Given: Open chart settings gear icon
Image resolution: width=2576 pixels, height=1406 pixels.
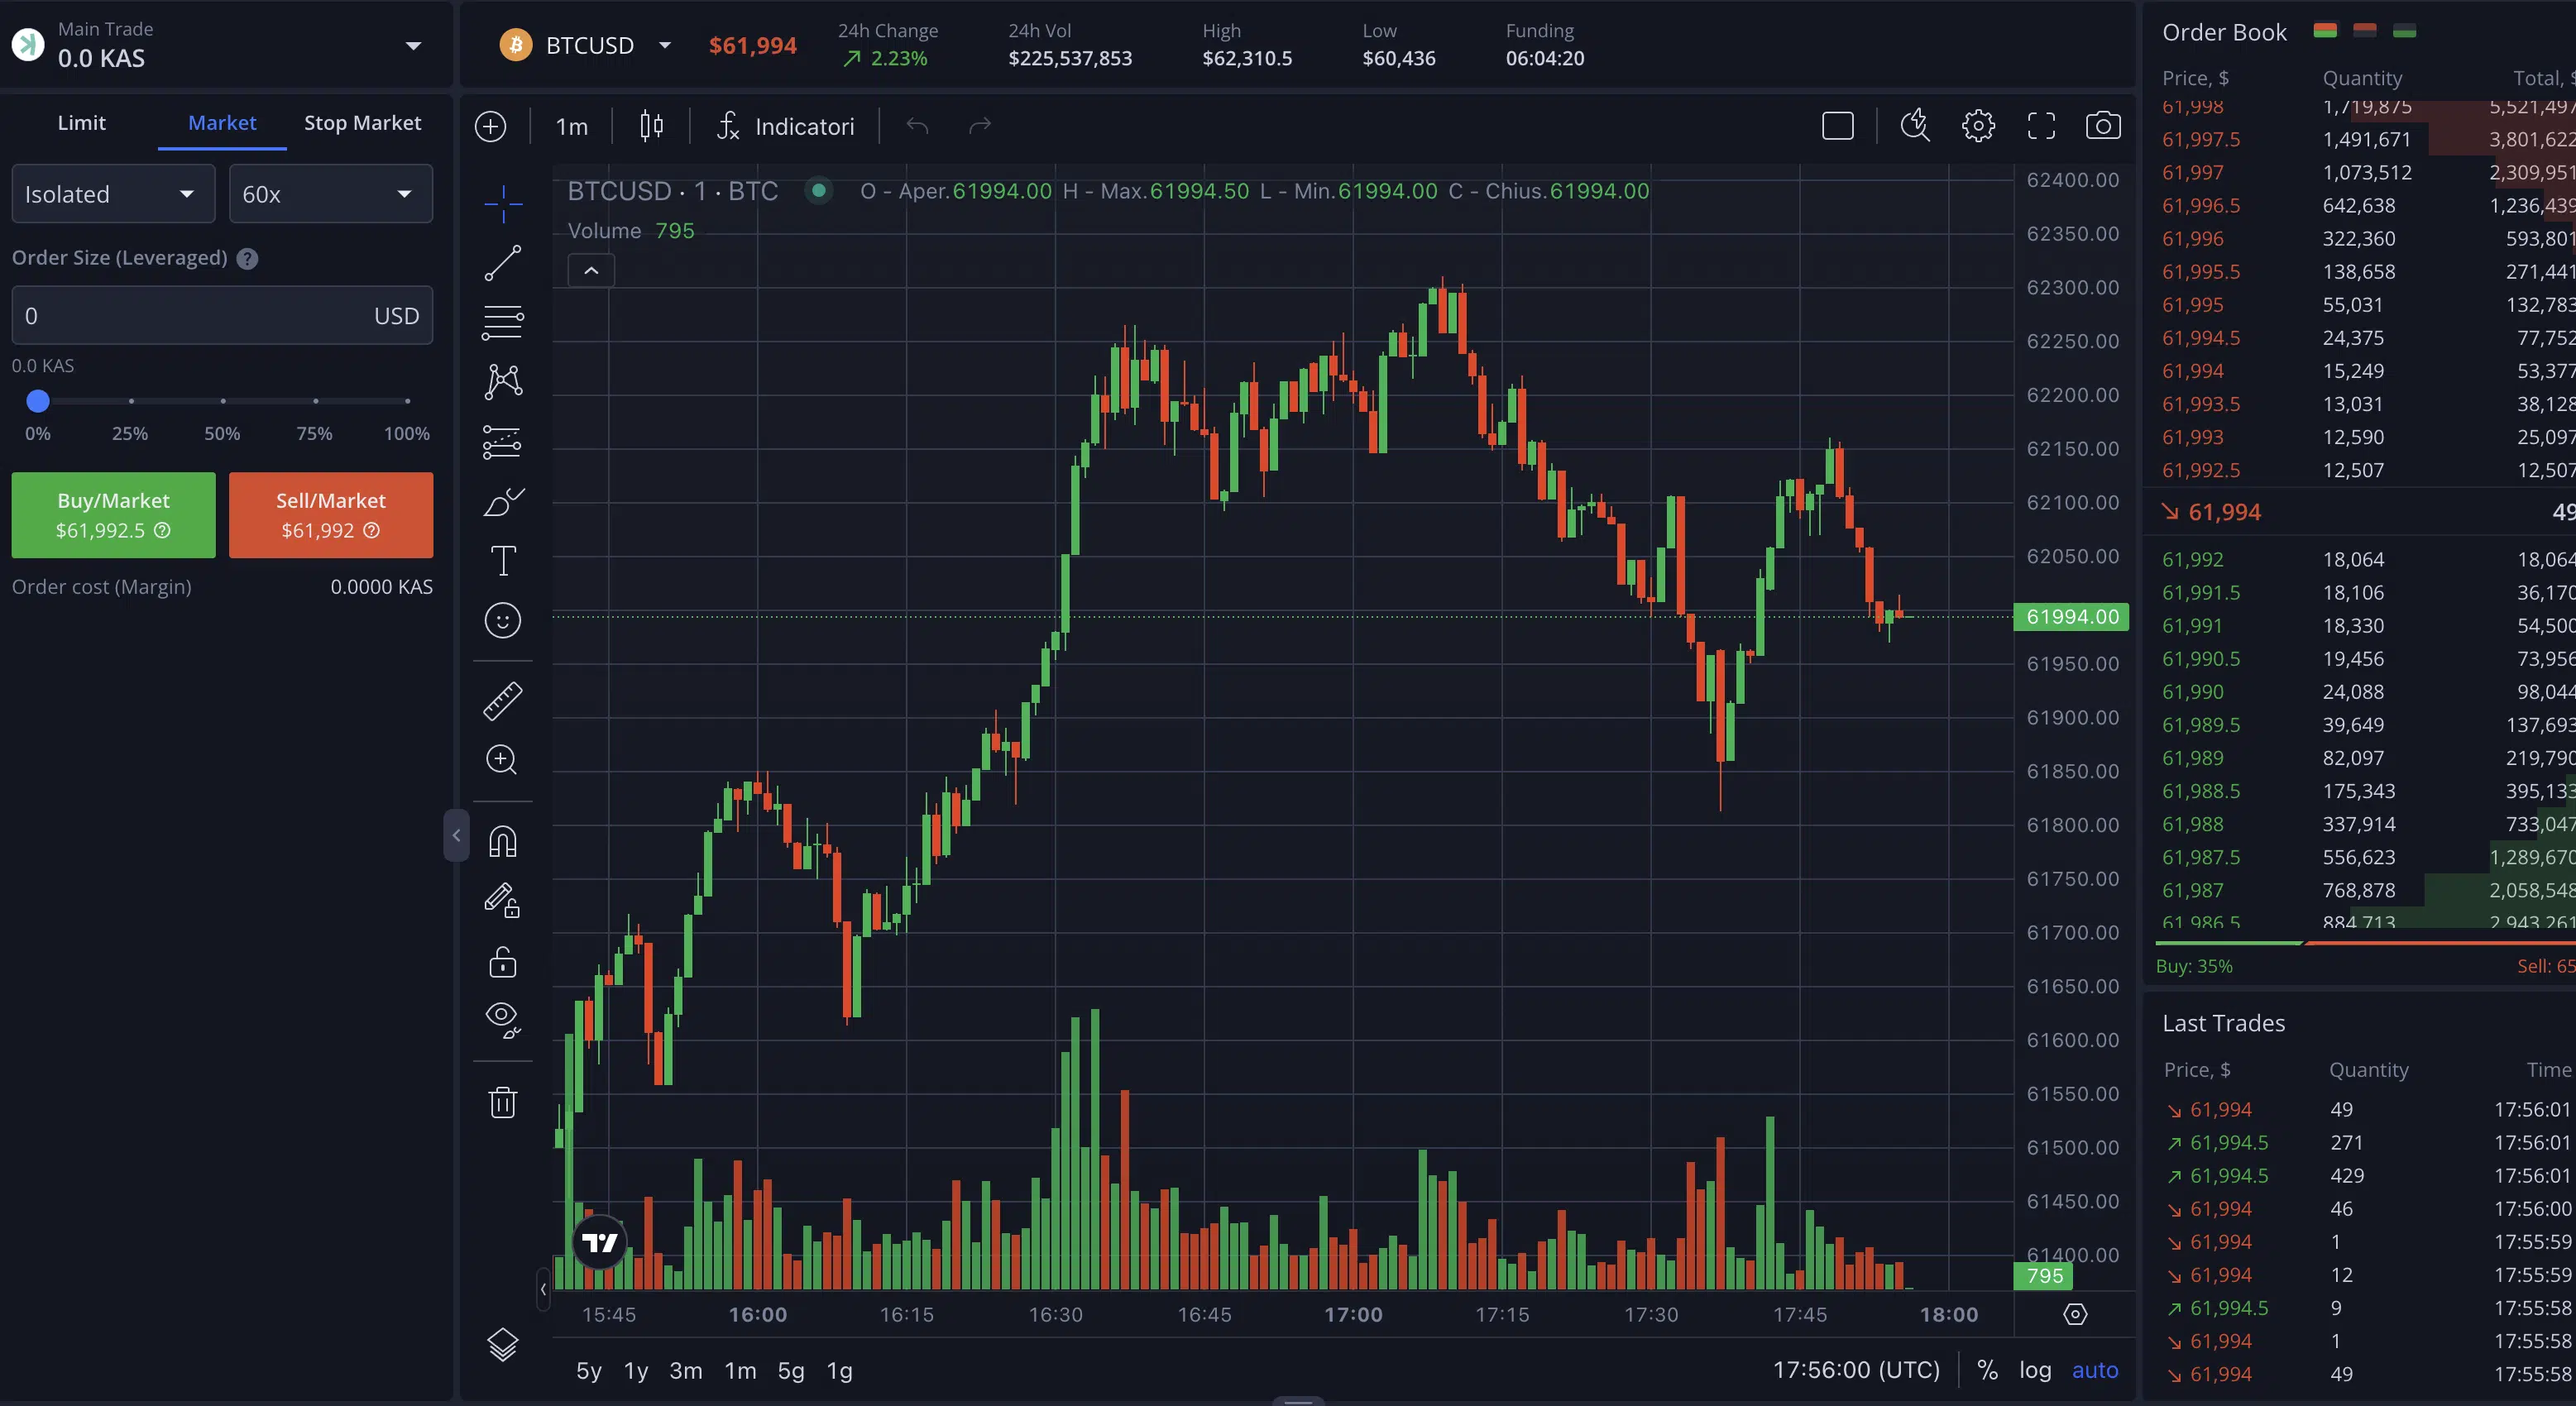Looking at the screenshot, I should 1978,126.
